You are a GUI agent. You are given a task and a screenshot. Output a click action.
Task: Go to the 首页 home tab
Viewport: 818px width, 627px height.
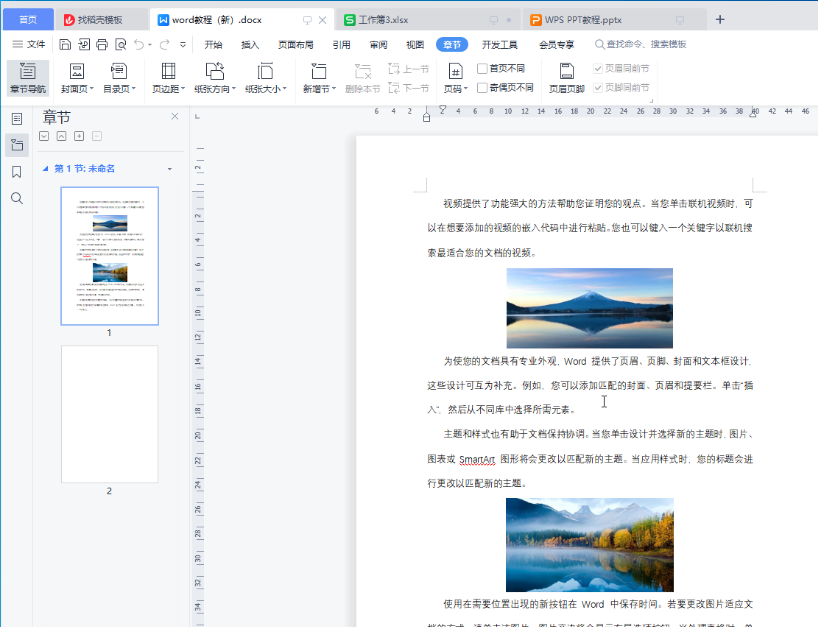pyautogui.click(x=28, y=20)
